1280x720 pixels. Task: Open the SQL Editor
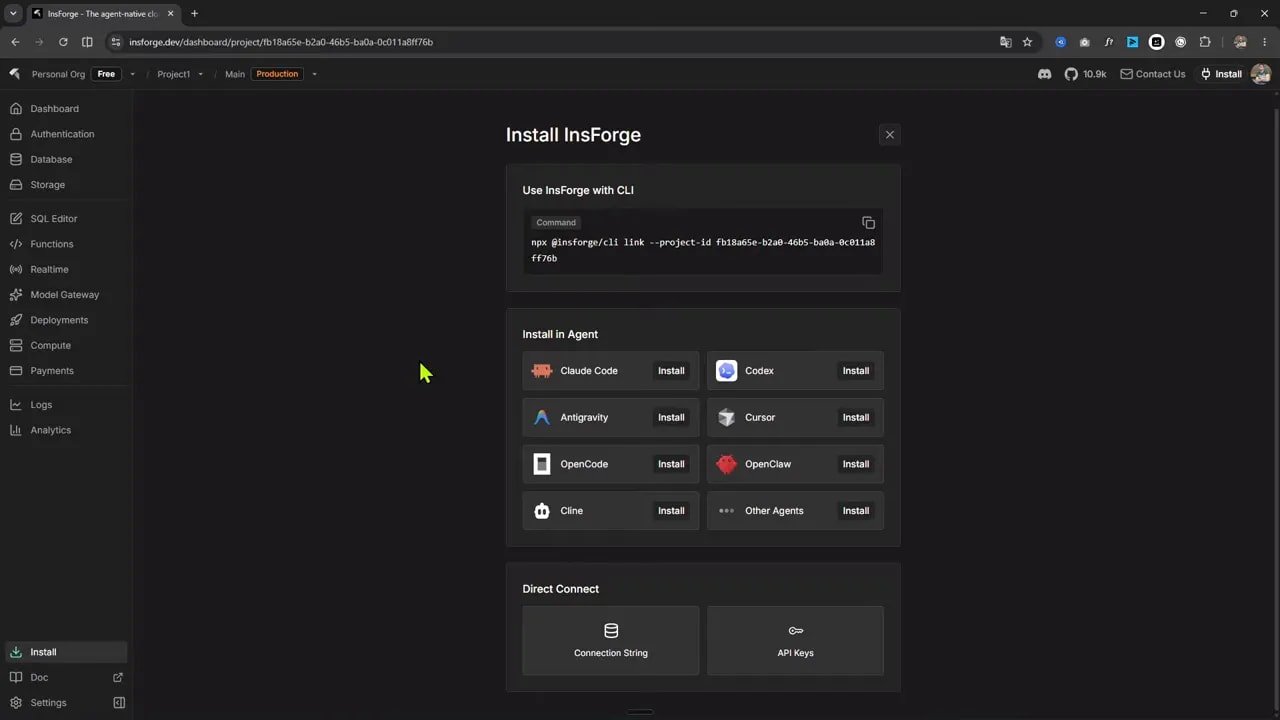pos(66,218)
